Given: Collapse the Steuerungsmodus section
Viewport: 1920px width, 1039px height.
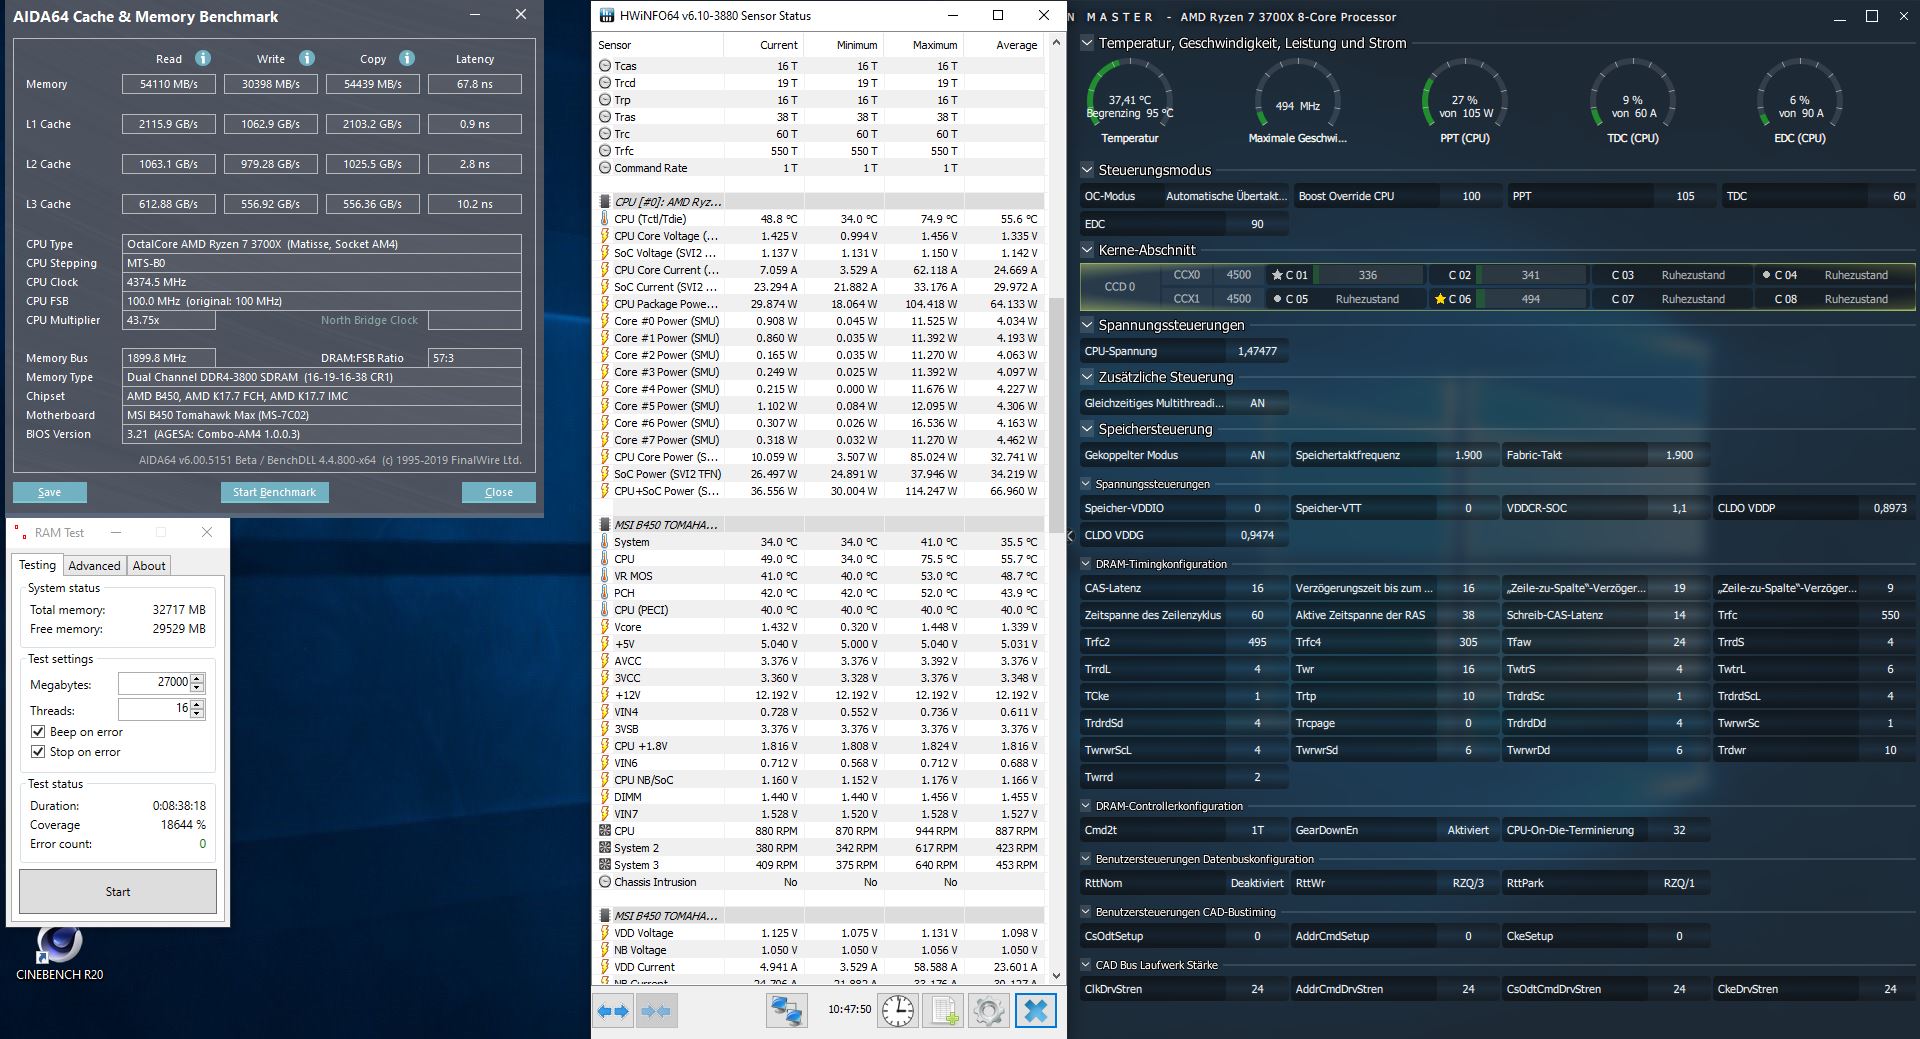Looking at the screenshot, I should (1088, 170).
